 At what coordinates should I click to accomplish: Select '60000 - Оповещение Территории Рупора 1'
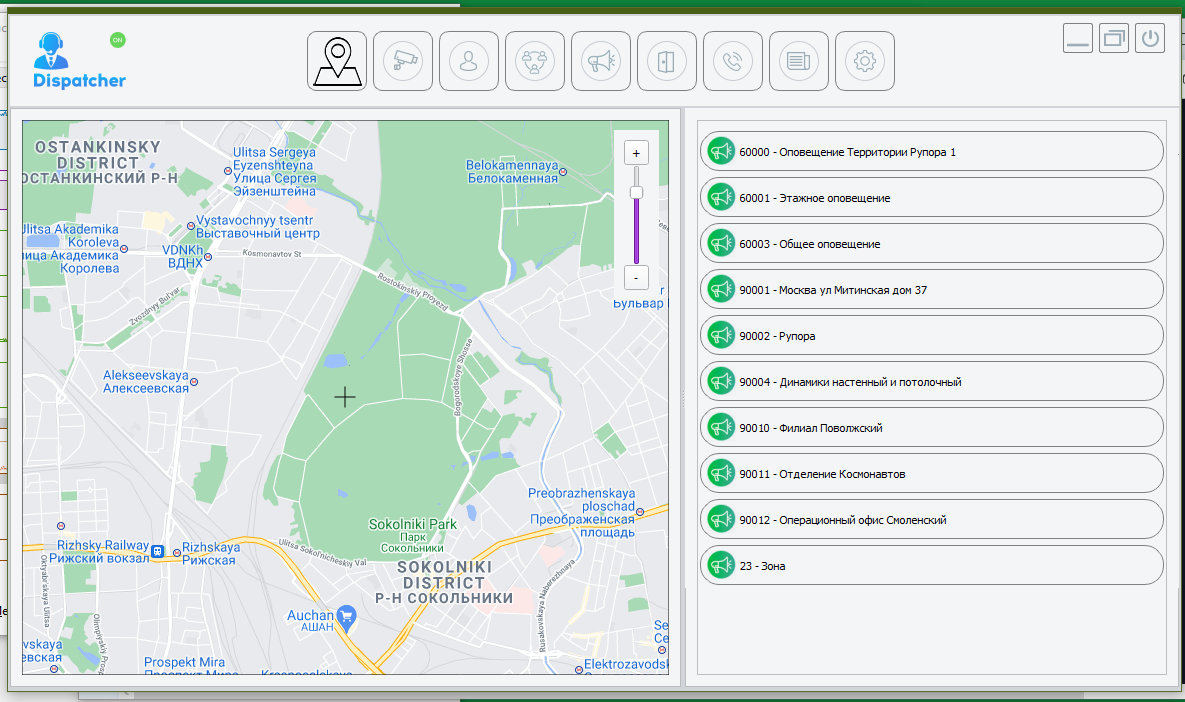(x=931, y=152)
